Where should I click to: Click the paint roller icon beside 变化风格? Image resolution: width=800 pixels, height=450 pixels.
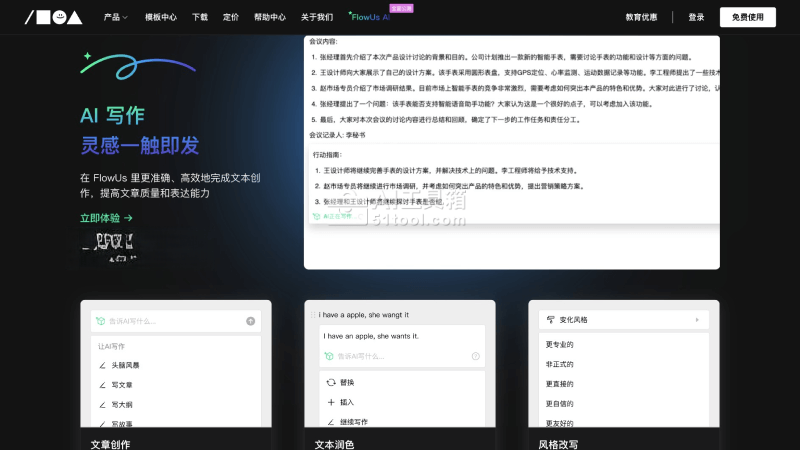[550, 320]
